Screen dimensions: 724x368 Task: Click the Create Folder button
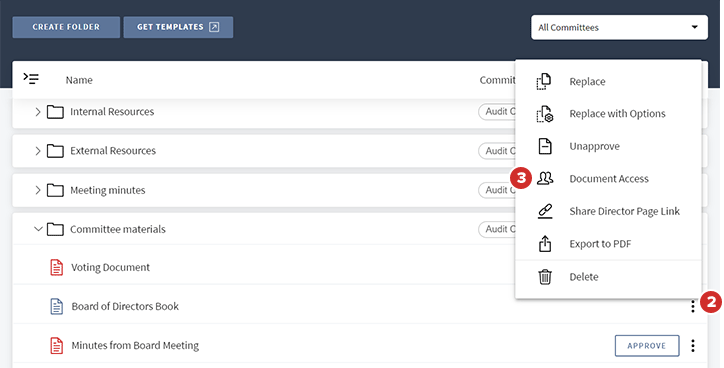(x=66, y=27)
